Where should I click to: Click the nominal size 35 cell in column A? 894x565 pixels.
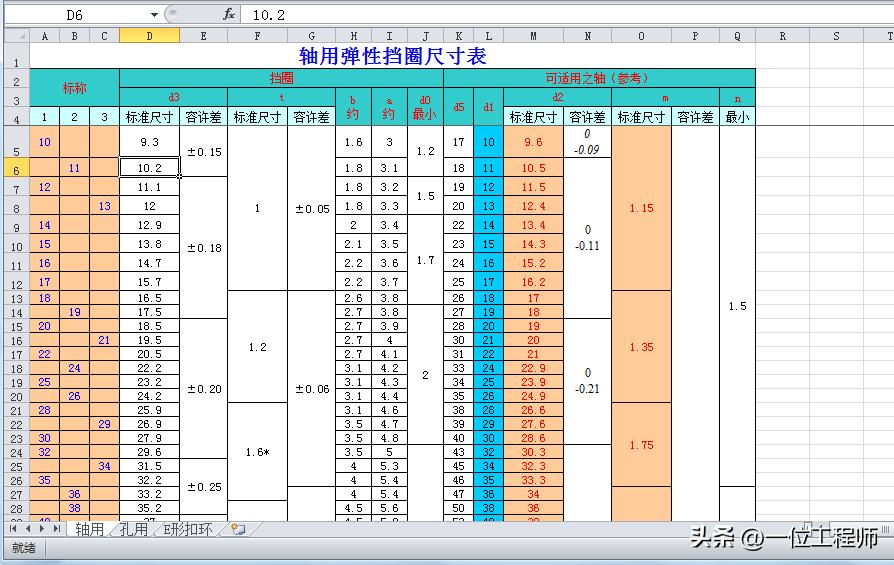pyautogui.click(x=44, y=480)
